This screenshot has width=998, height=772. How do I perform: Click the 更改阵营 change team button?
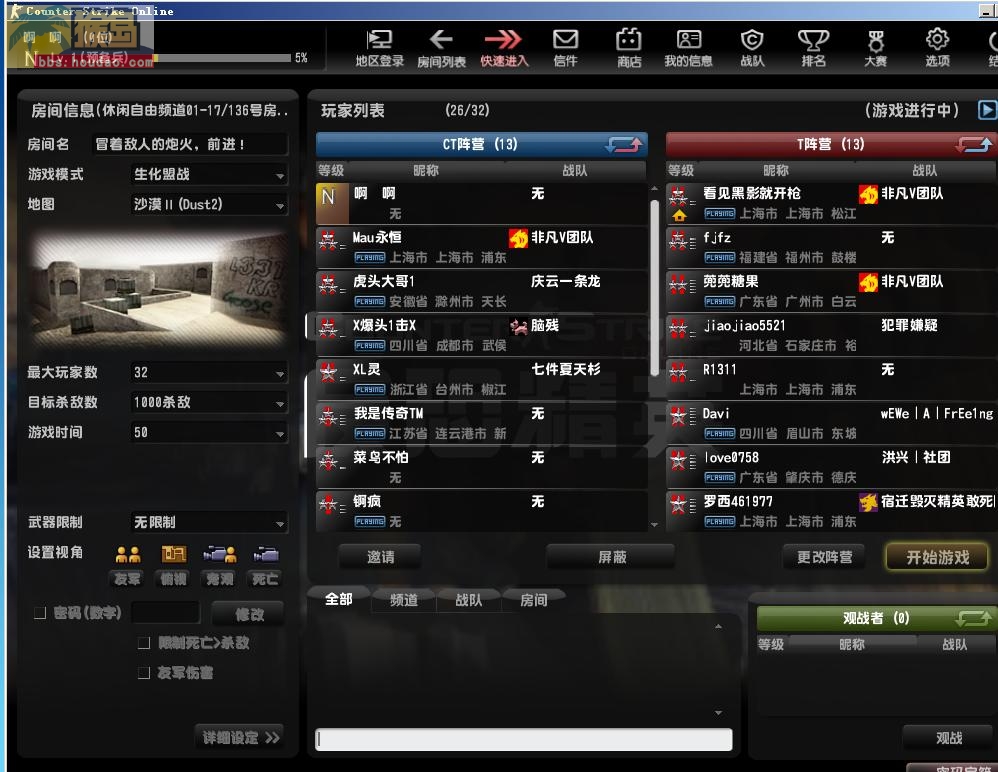[x=824, y=557]
